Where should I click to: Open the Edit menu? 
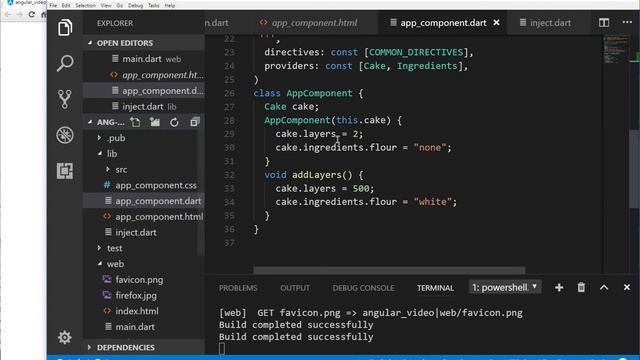click(66, 5)
